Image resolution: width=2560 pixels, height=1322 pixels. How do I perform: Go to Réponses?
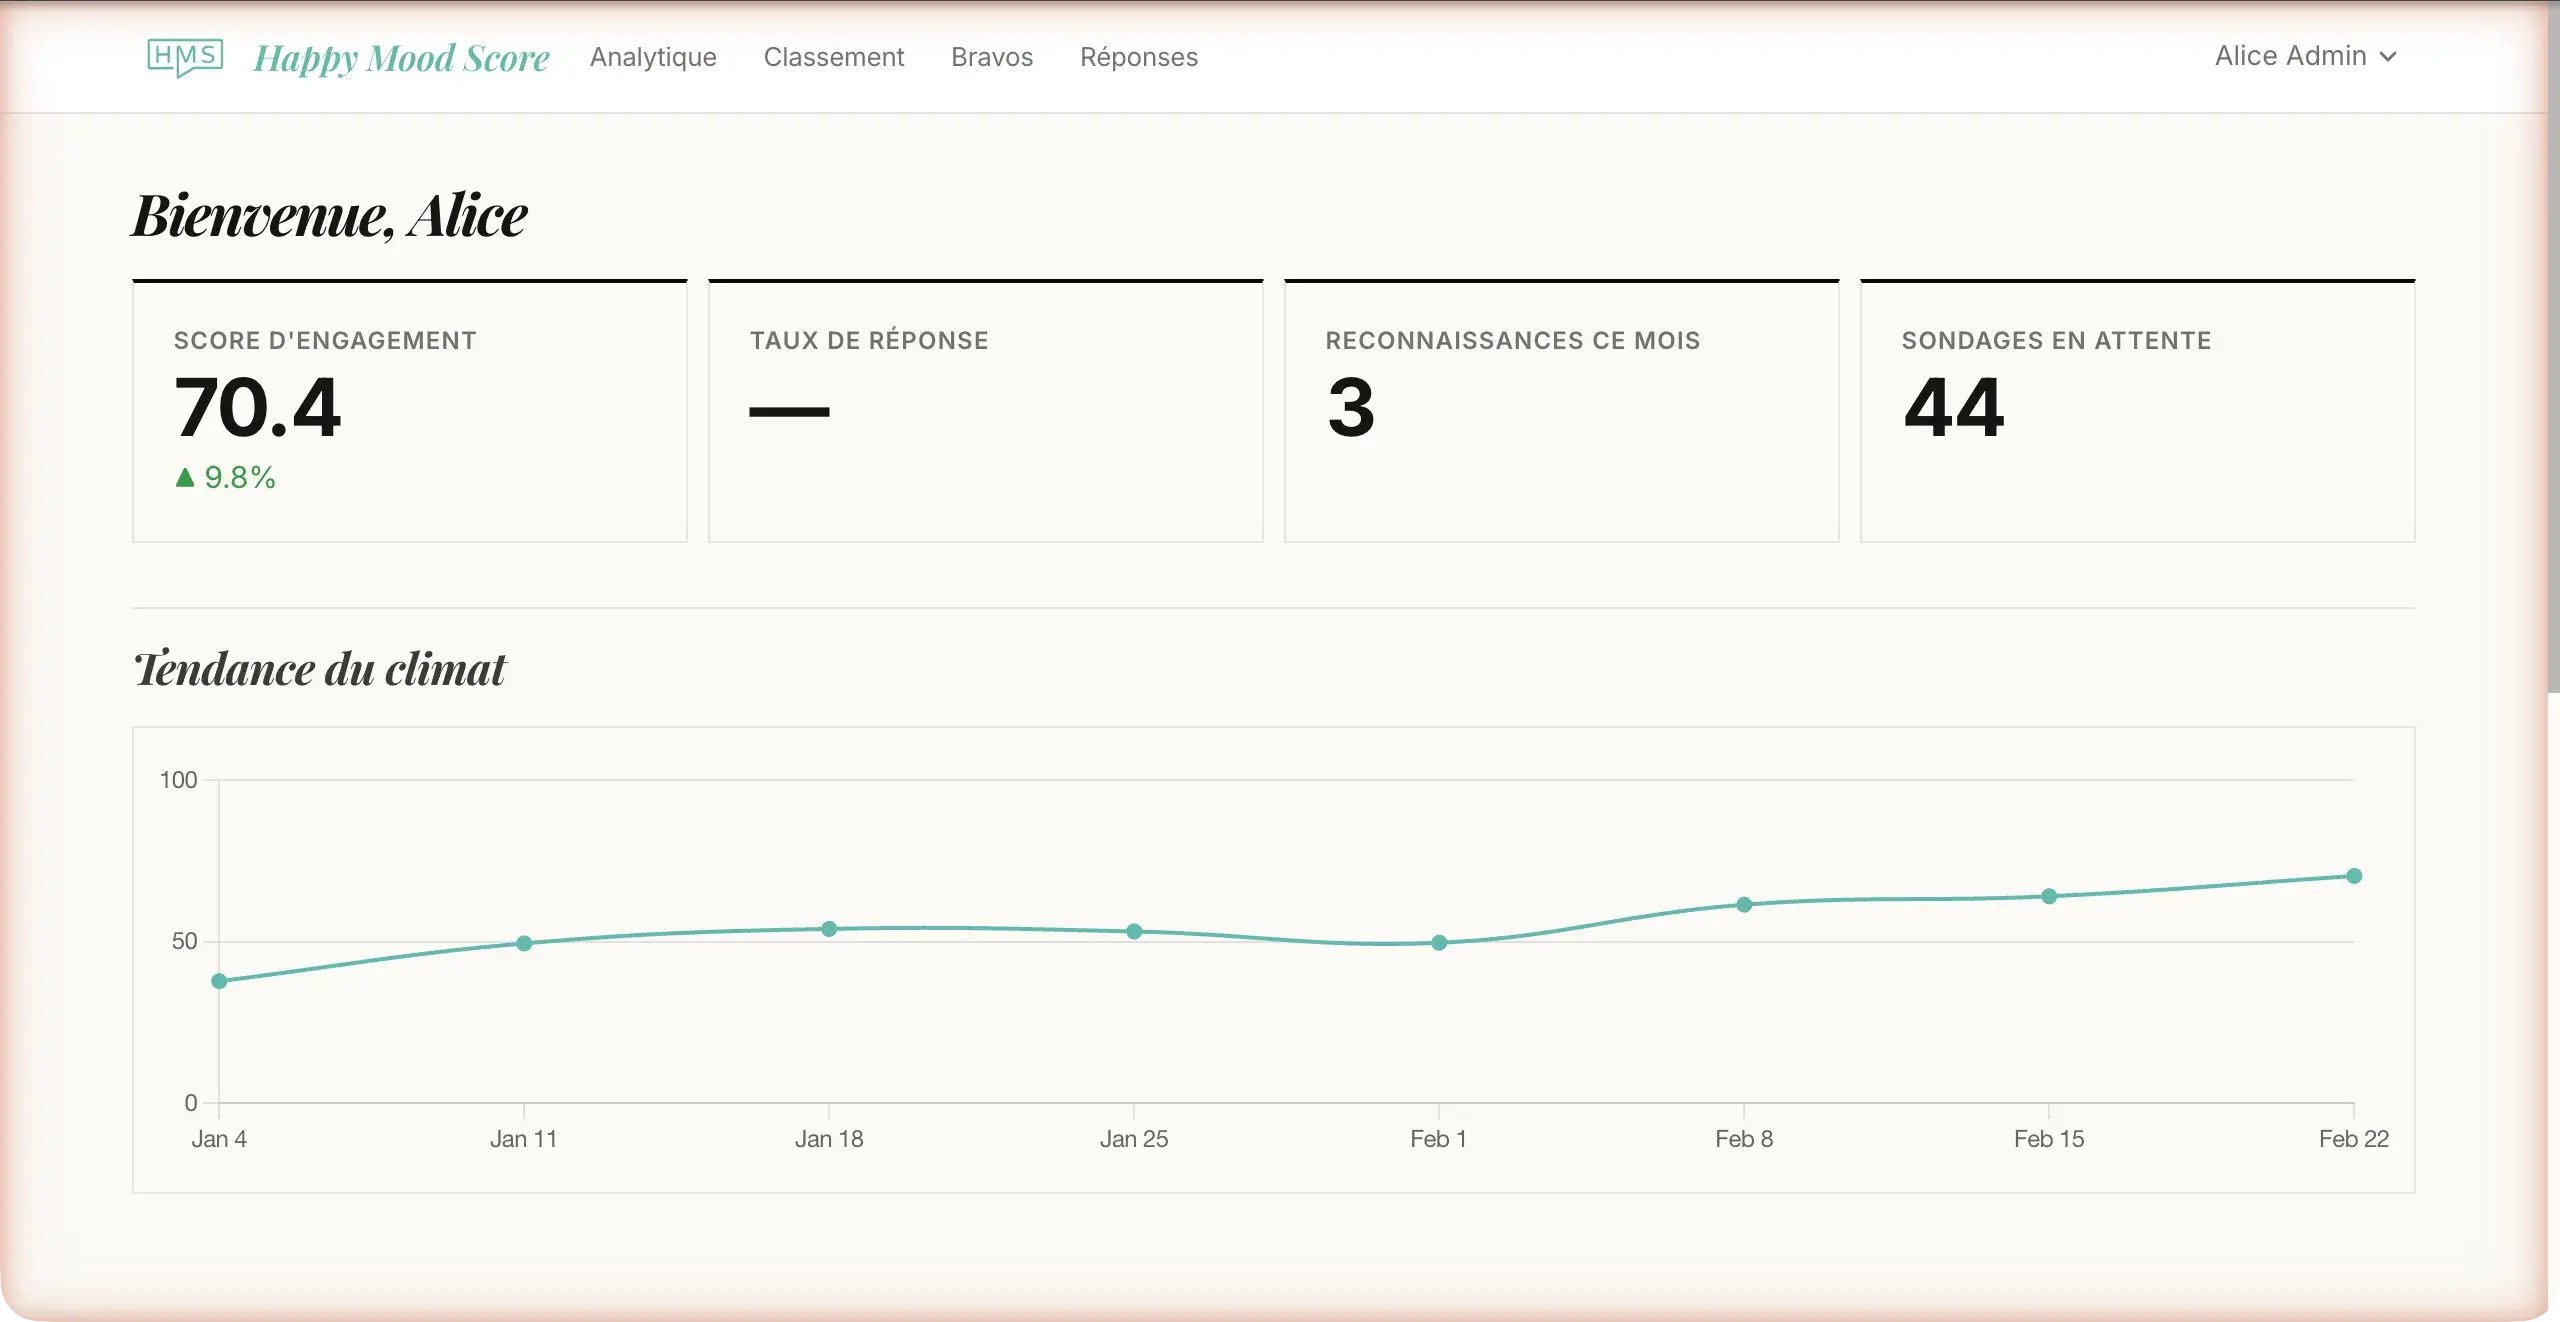point(1138,57)
